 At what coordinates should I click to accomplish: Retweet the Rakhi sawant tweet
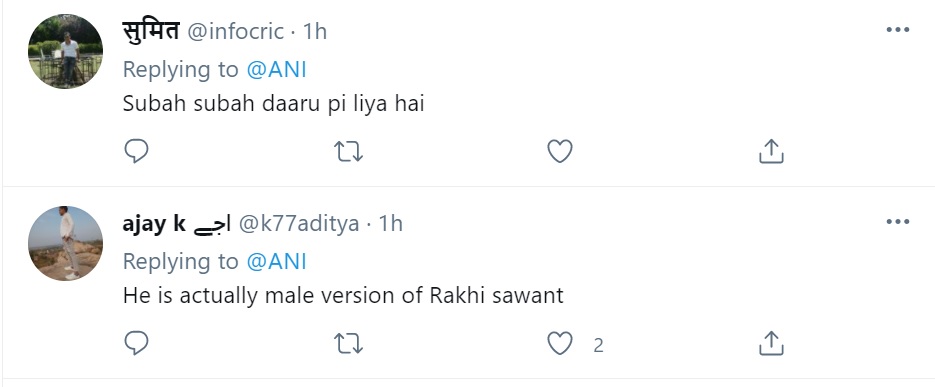coord(348,344)
